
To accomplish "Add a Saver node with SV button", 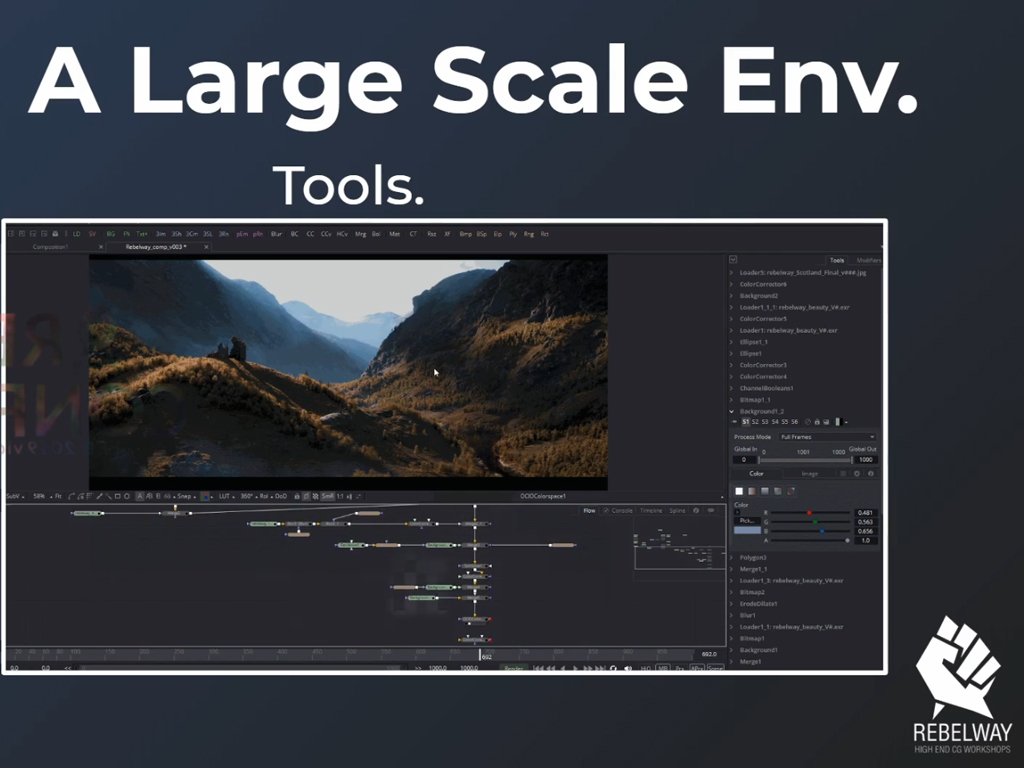I will (x=92, y=234).
